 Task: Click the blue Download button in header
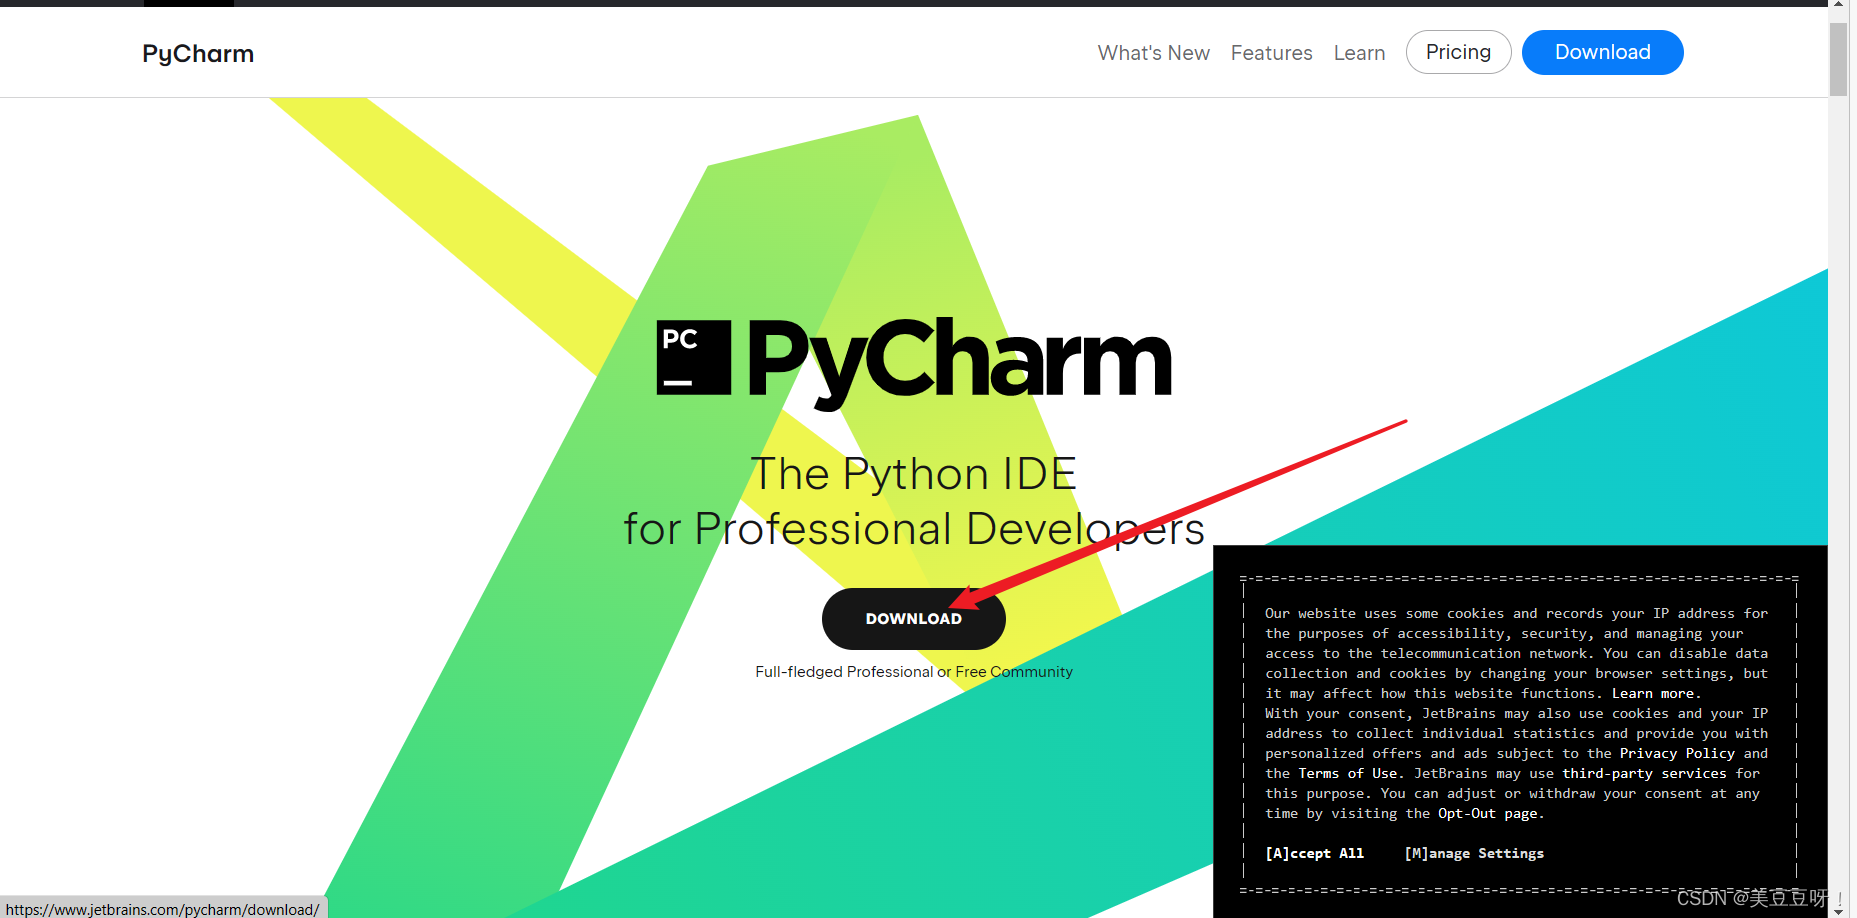pos(1602,52)
